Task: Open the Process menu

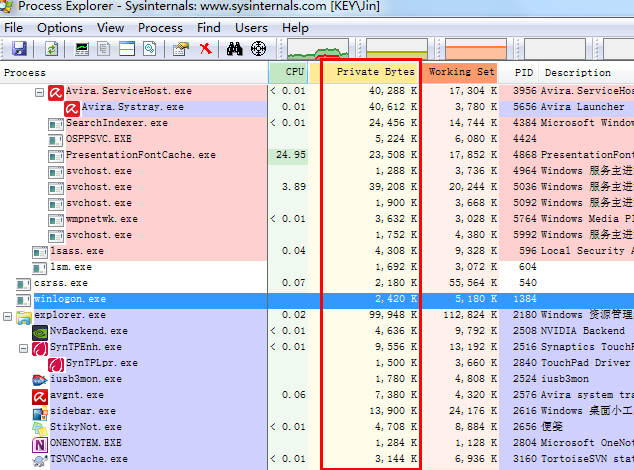Action: click(x=161, y=28)
